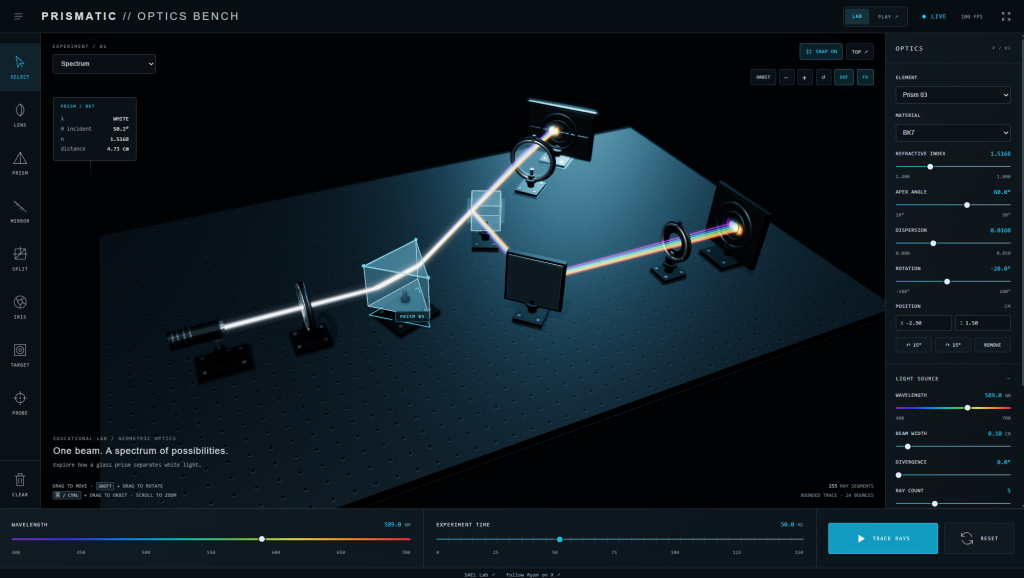
Task: Toggle the Snap On grid setting
Action: pyautogui.click(x=821, y=52)
